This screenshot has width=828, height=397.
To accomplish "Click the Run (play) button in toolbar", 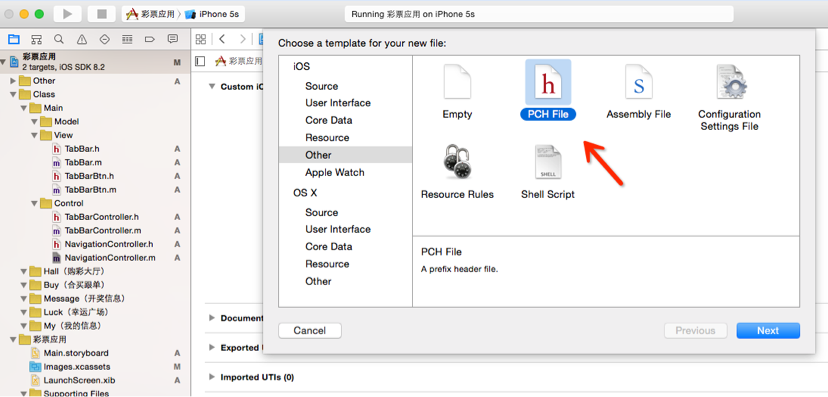I will click(68, 14).
